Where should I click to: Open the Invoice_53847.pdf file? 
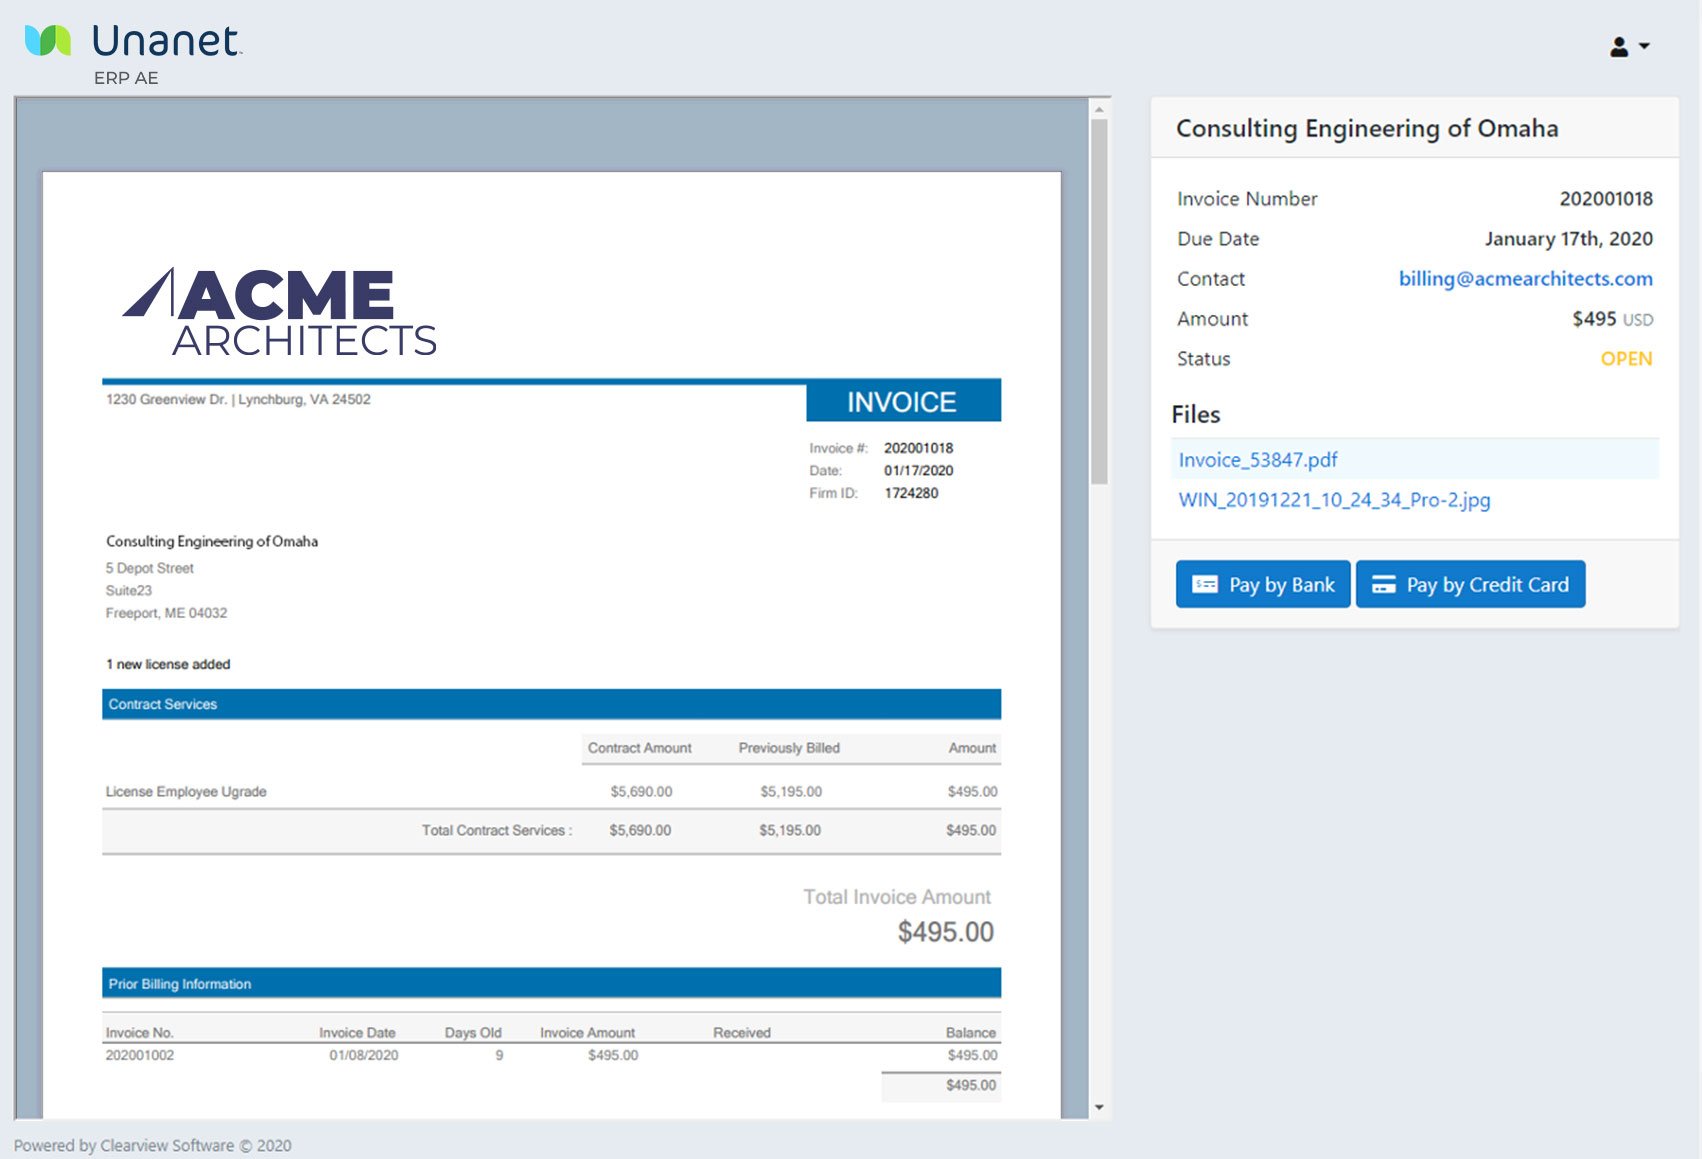[x=1257, y=460]
